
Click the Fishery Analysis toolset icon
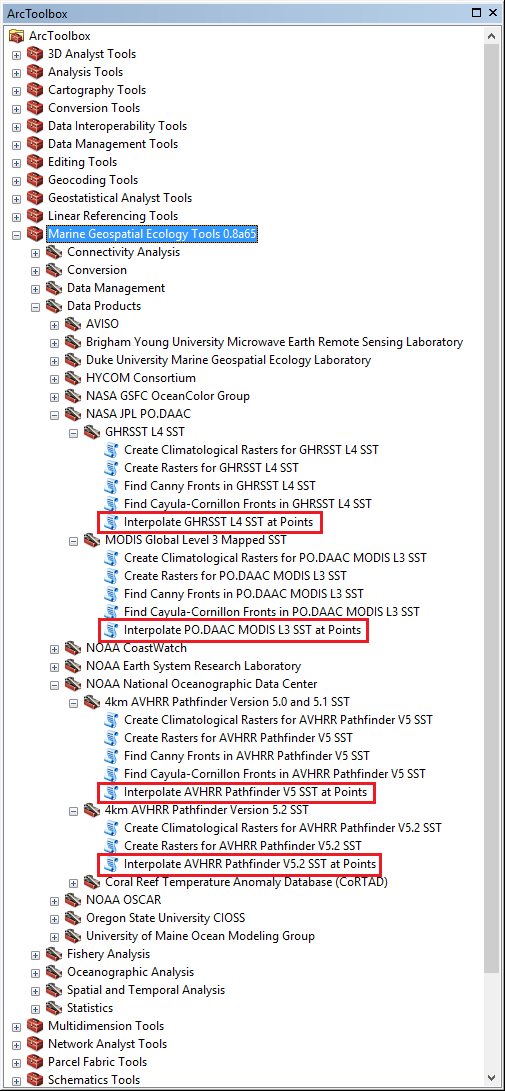[54, 954]
